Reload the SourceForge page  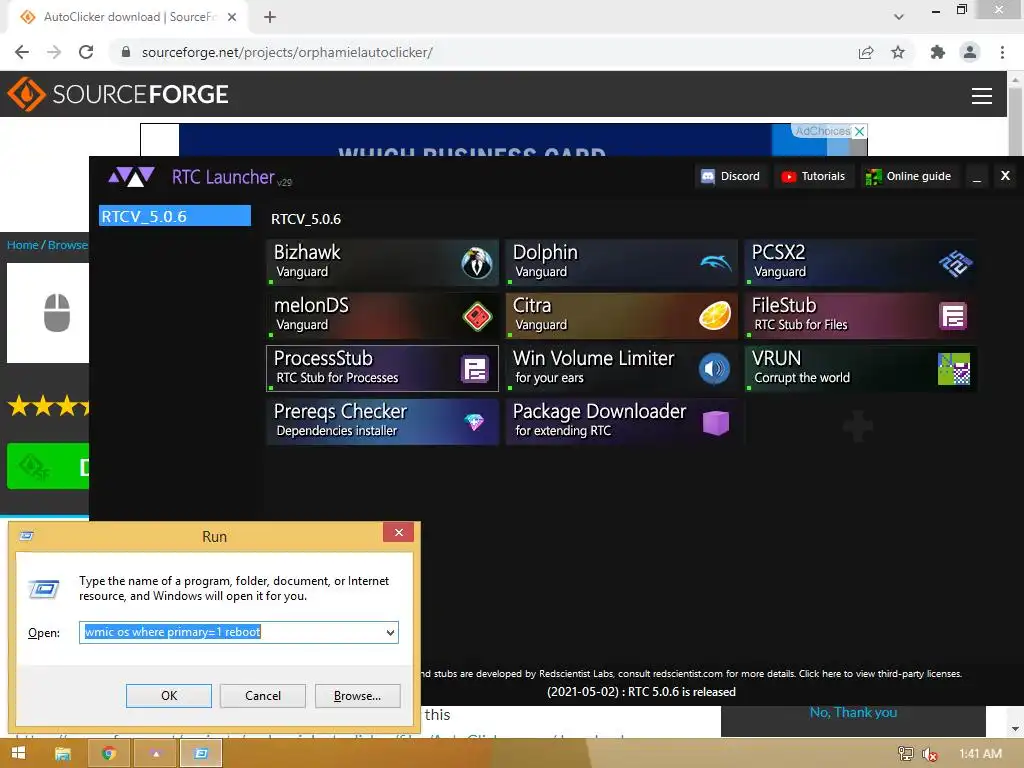86,52
